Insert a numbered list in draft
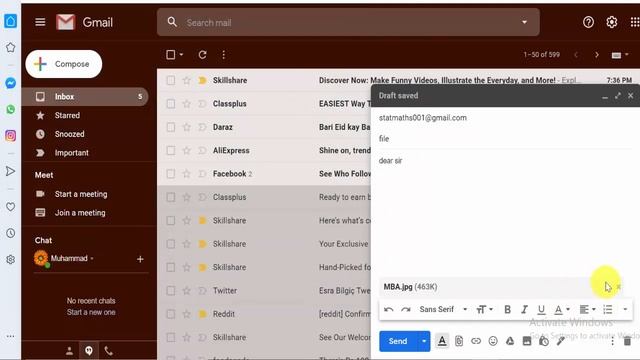Screen dimensions: 640x360 pyautogui.click(x=608, y=310)
